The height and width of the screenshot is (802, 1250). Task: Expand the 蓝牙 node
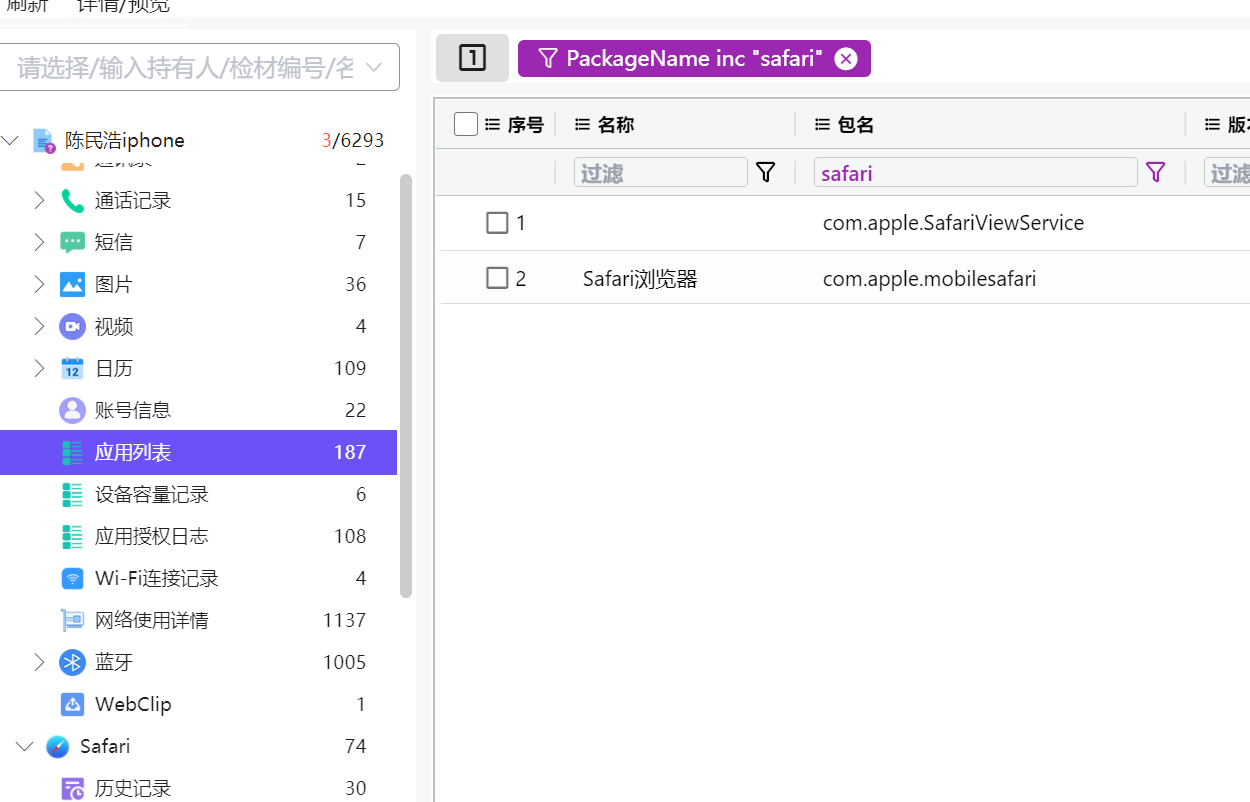click(39, 662)
